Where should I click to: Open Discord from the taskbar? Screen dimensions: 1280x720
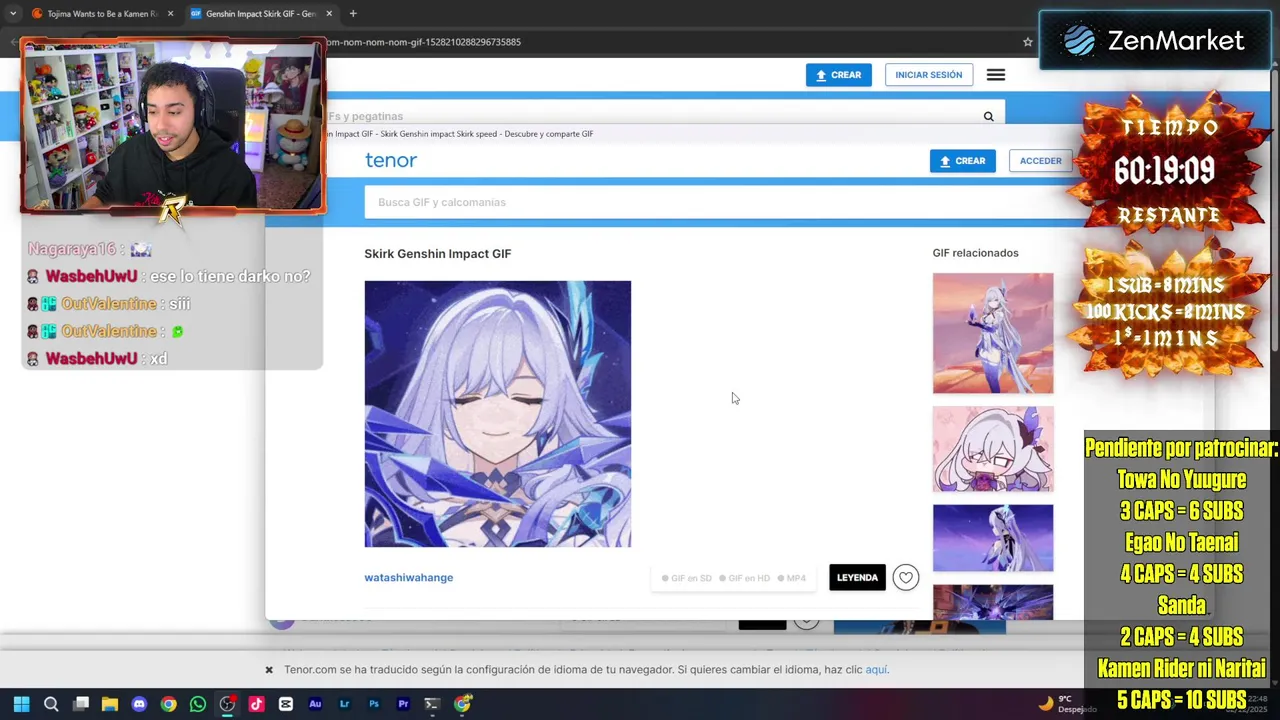139,704
